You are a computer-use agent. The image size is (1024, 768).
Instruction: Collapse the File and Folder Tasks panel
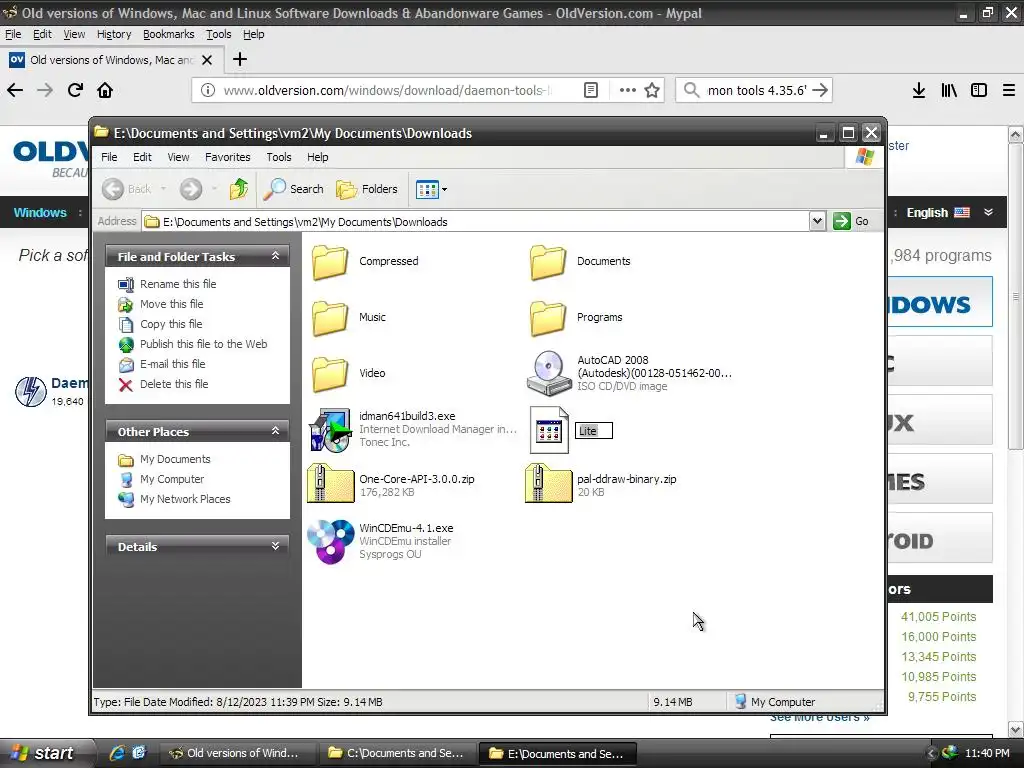[x=276, y=256]
